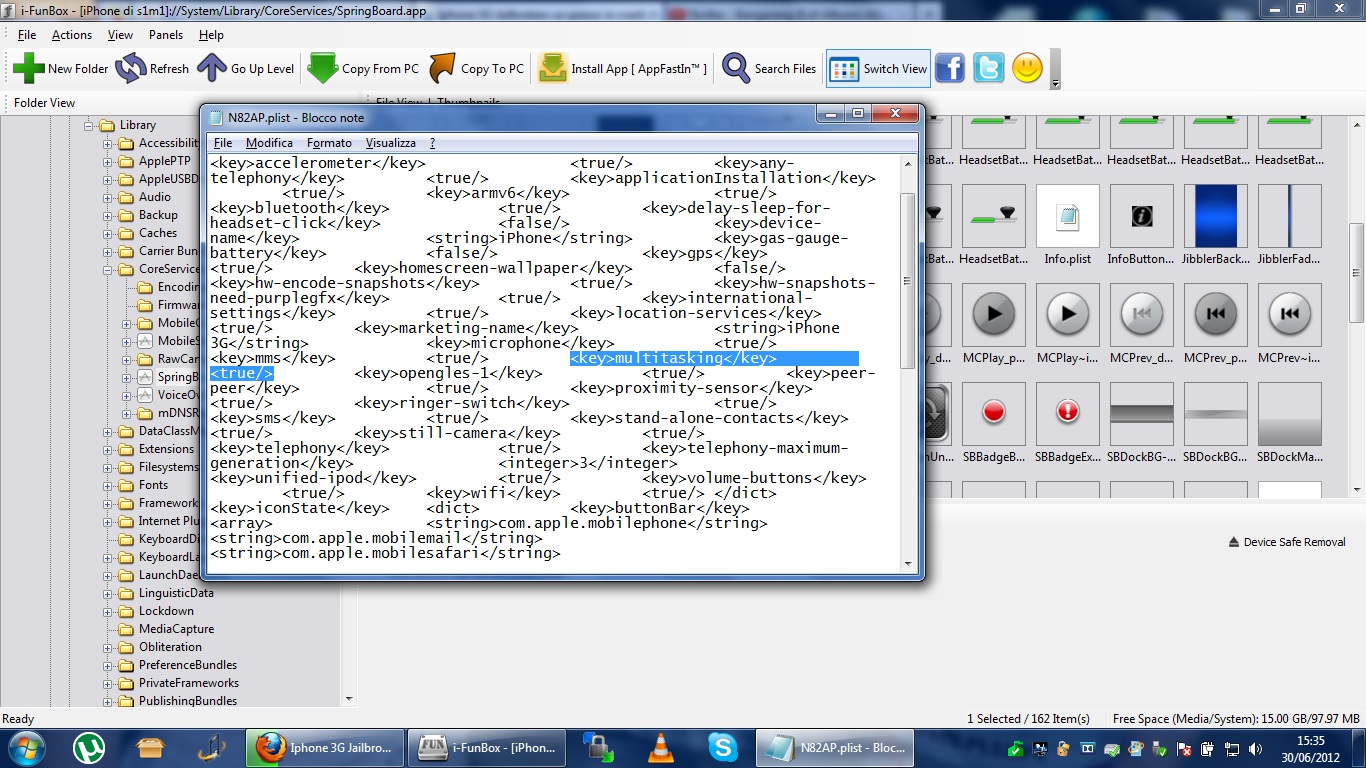The width and height of the screenshot is (1366, 768).
Task: Toggle Switch View mode
Action: (878, 68)
